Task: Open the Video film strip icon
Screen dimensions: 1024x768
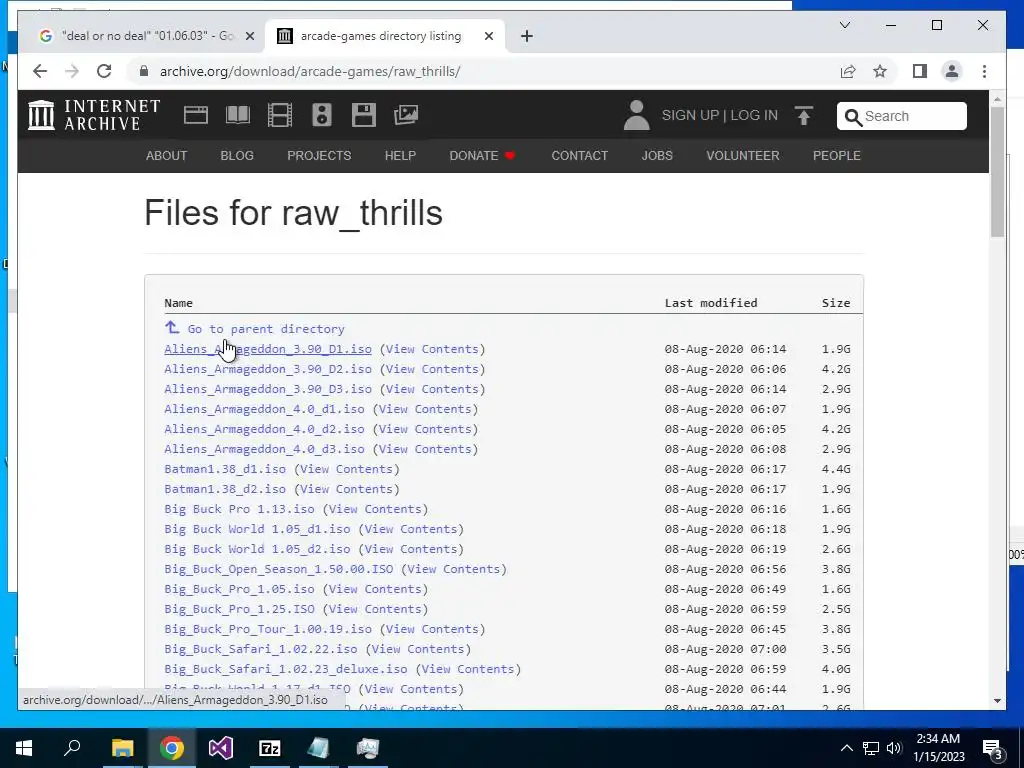Action: pyautogui.click(x=280, y=115)
